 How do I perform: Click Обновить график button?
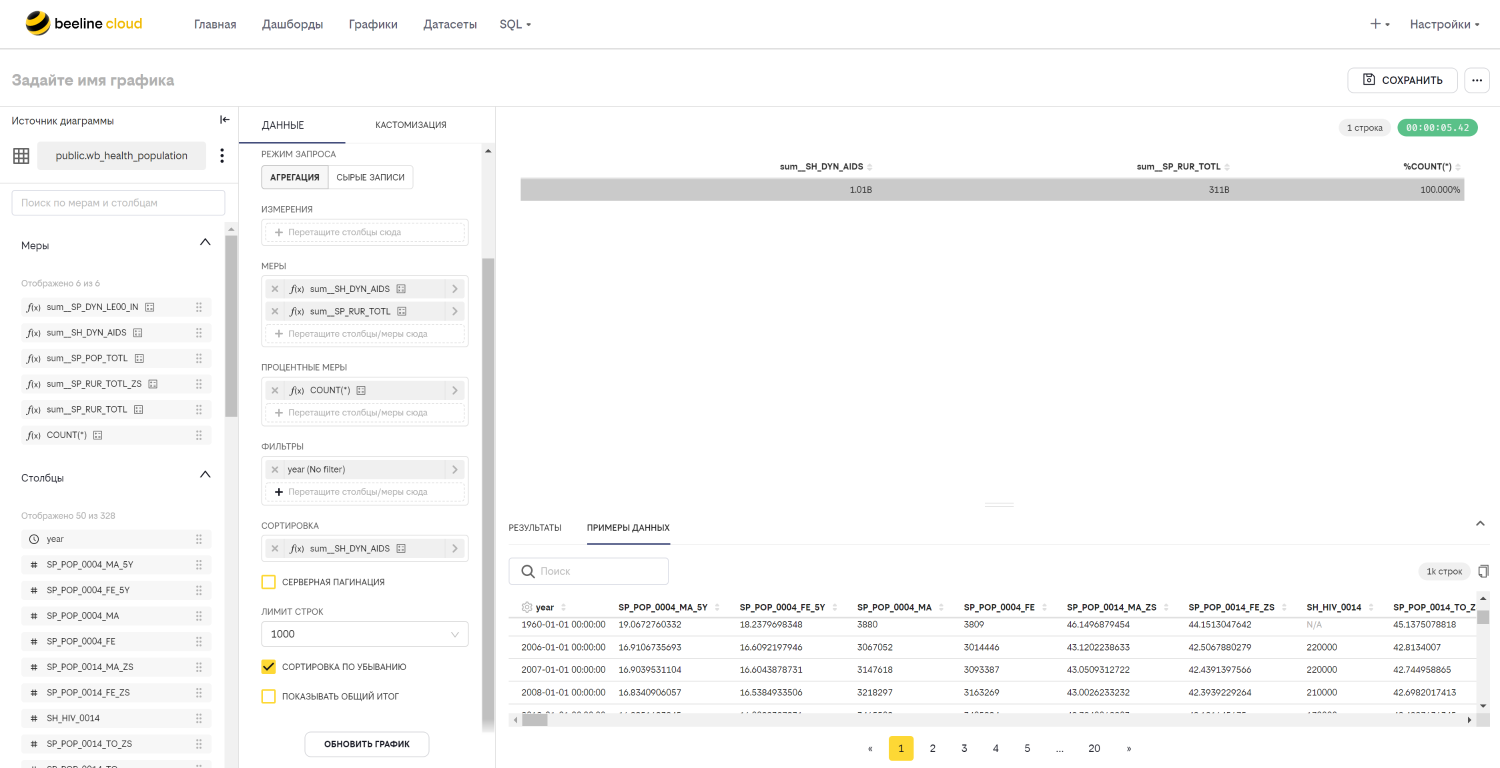(367, 744)
